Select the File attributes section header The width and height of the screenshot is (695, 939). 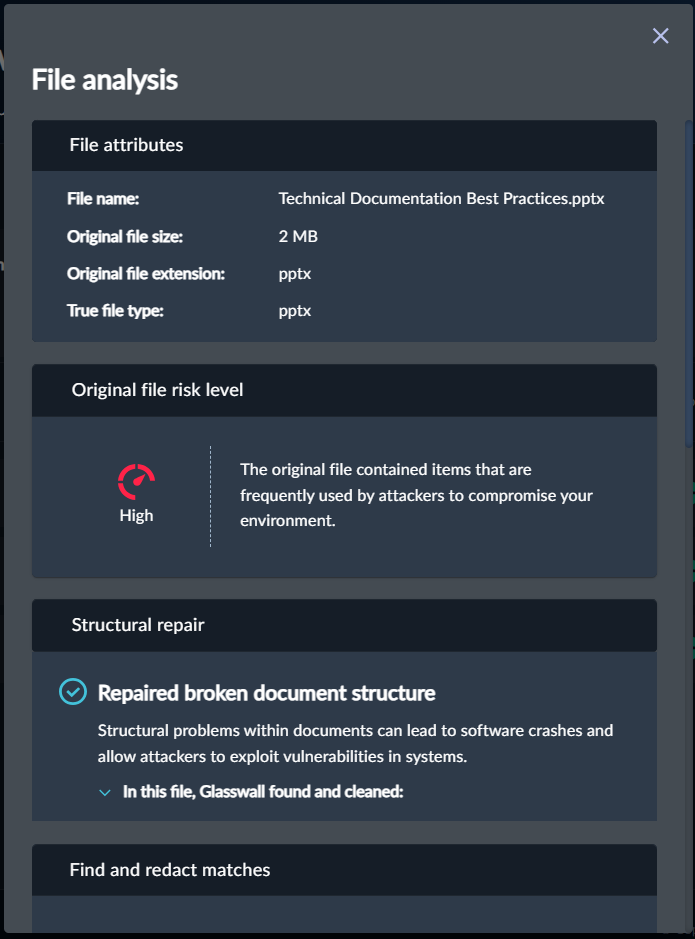(x=126, y=145)
